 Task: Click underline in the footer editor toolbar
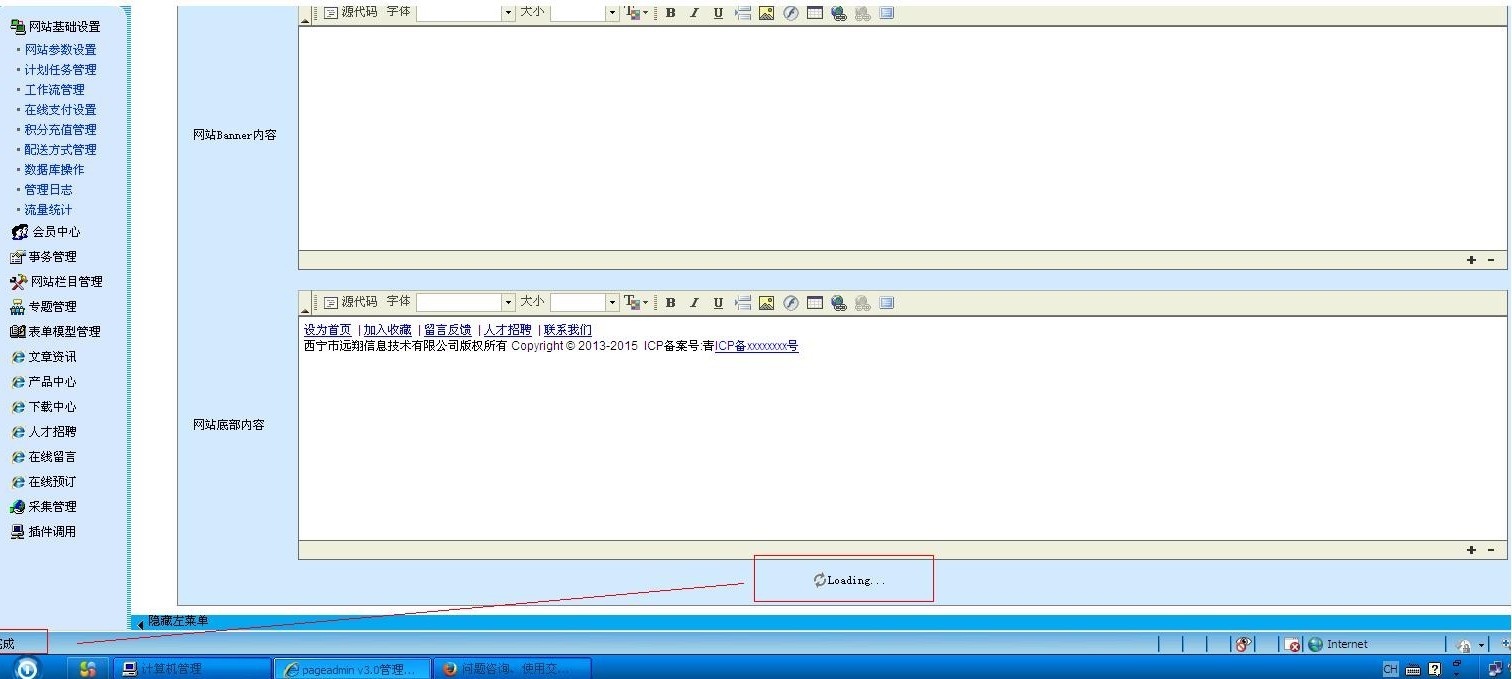(x=718, y=303)
